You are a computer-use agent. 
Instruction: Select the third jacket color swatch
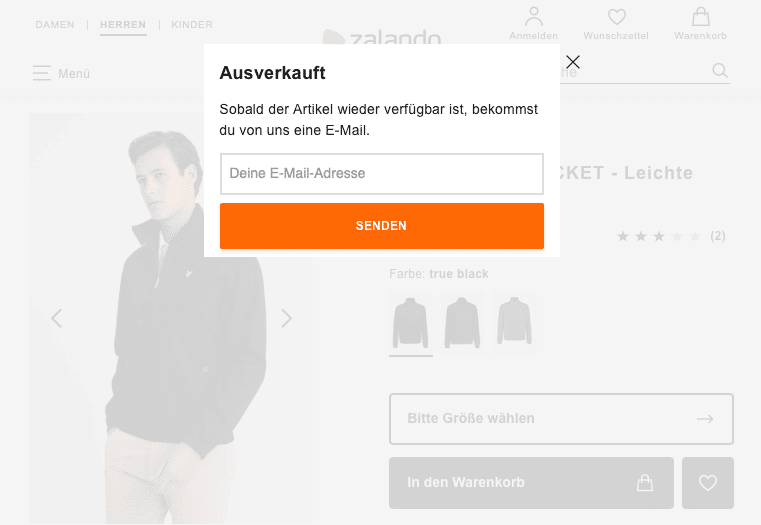pyautogui.click(x=514, y=322)
